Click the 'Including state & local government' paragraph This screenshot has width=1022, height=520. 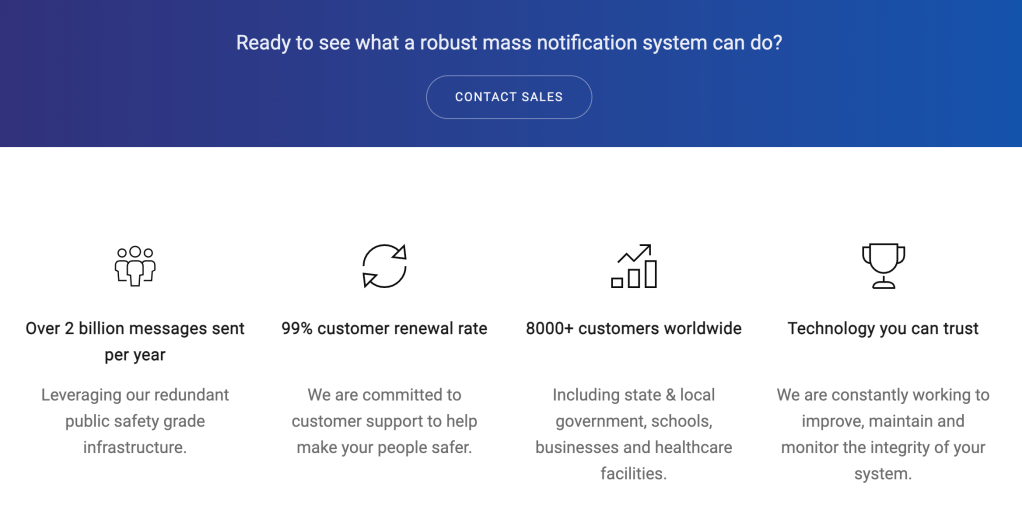[633, 434]
